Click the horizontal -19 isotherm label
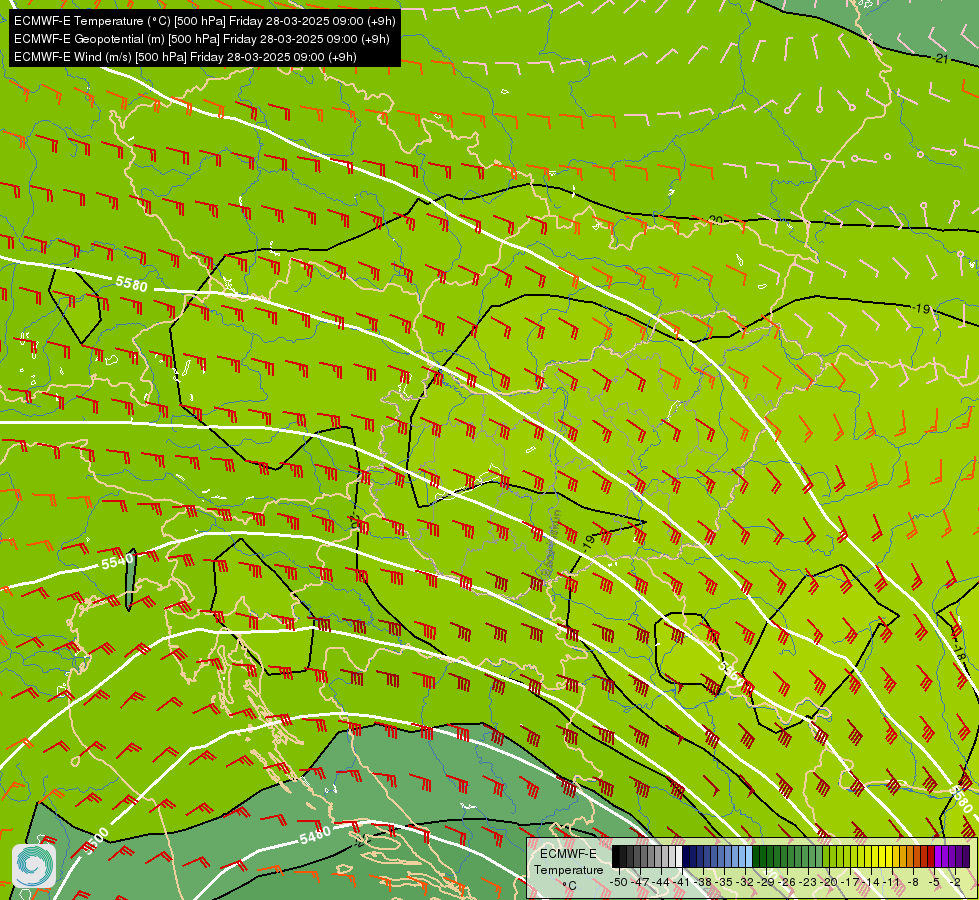 pos(922,309)
